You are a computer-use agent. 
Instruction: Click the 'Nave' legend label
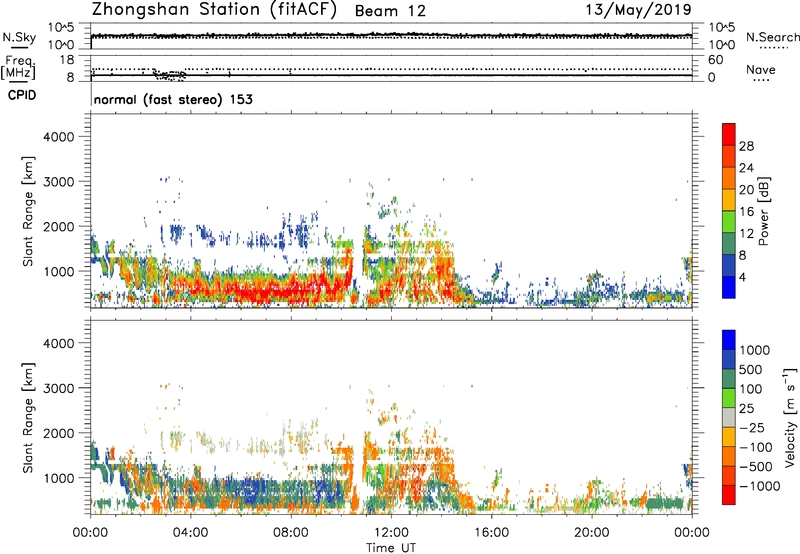pos(761,70)
